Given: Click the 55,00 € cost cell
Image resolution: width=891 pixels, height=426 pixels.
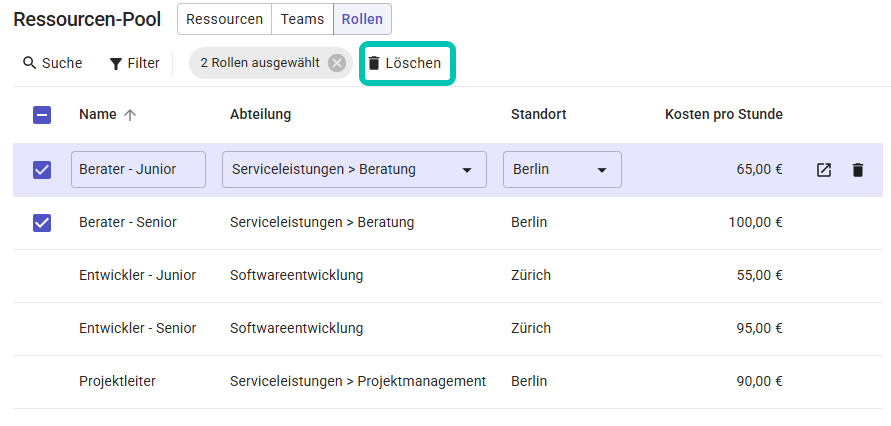Looking at the screenshot, I should [x=759, y=275].
